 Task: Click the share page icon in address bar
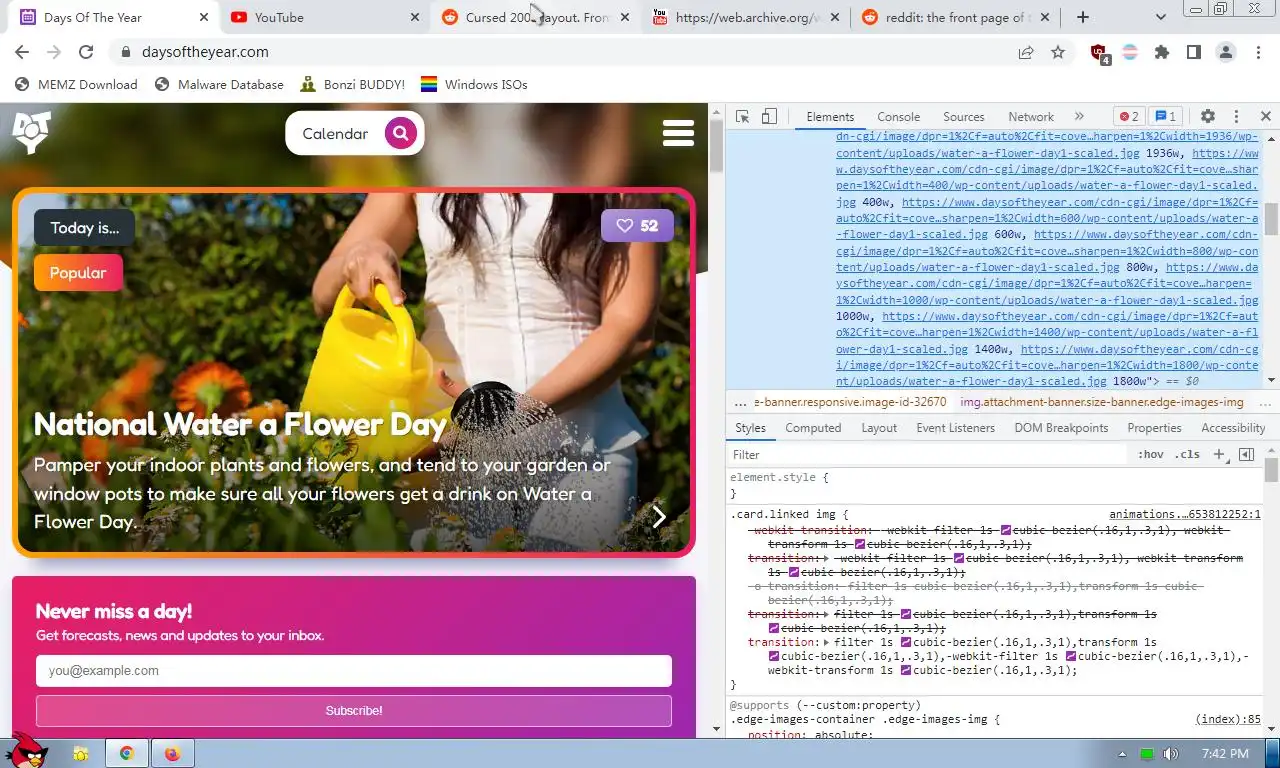pos(1026,52)
